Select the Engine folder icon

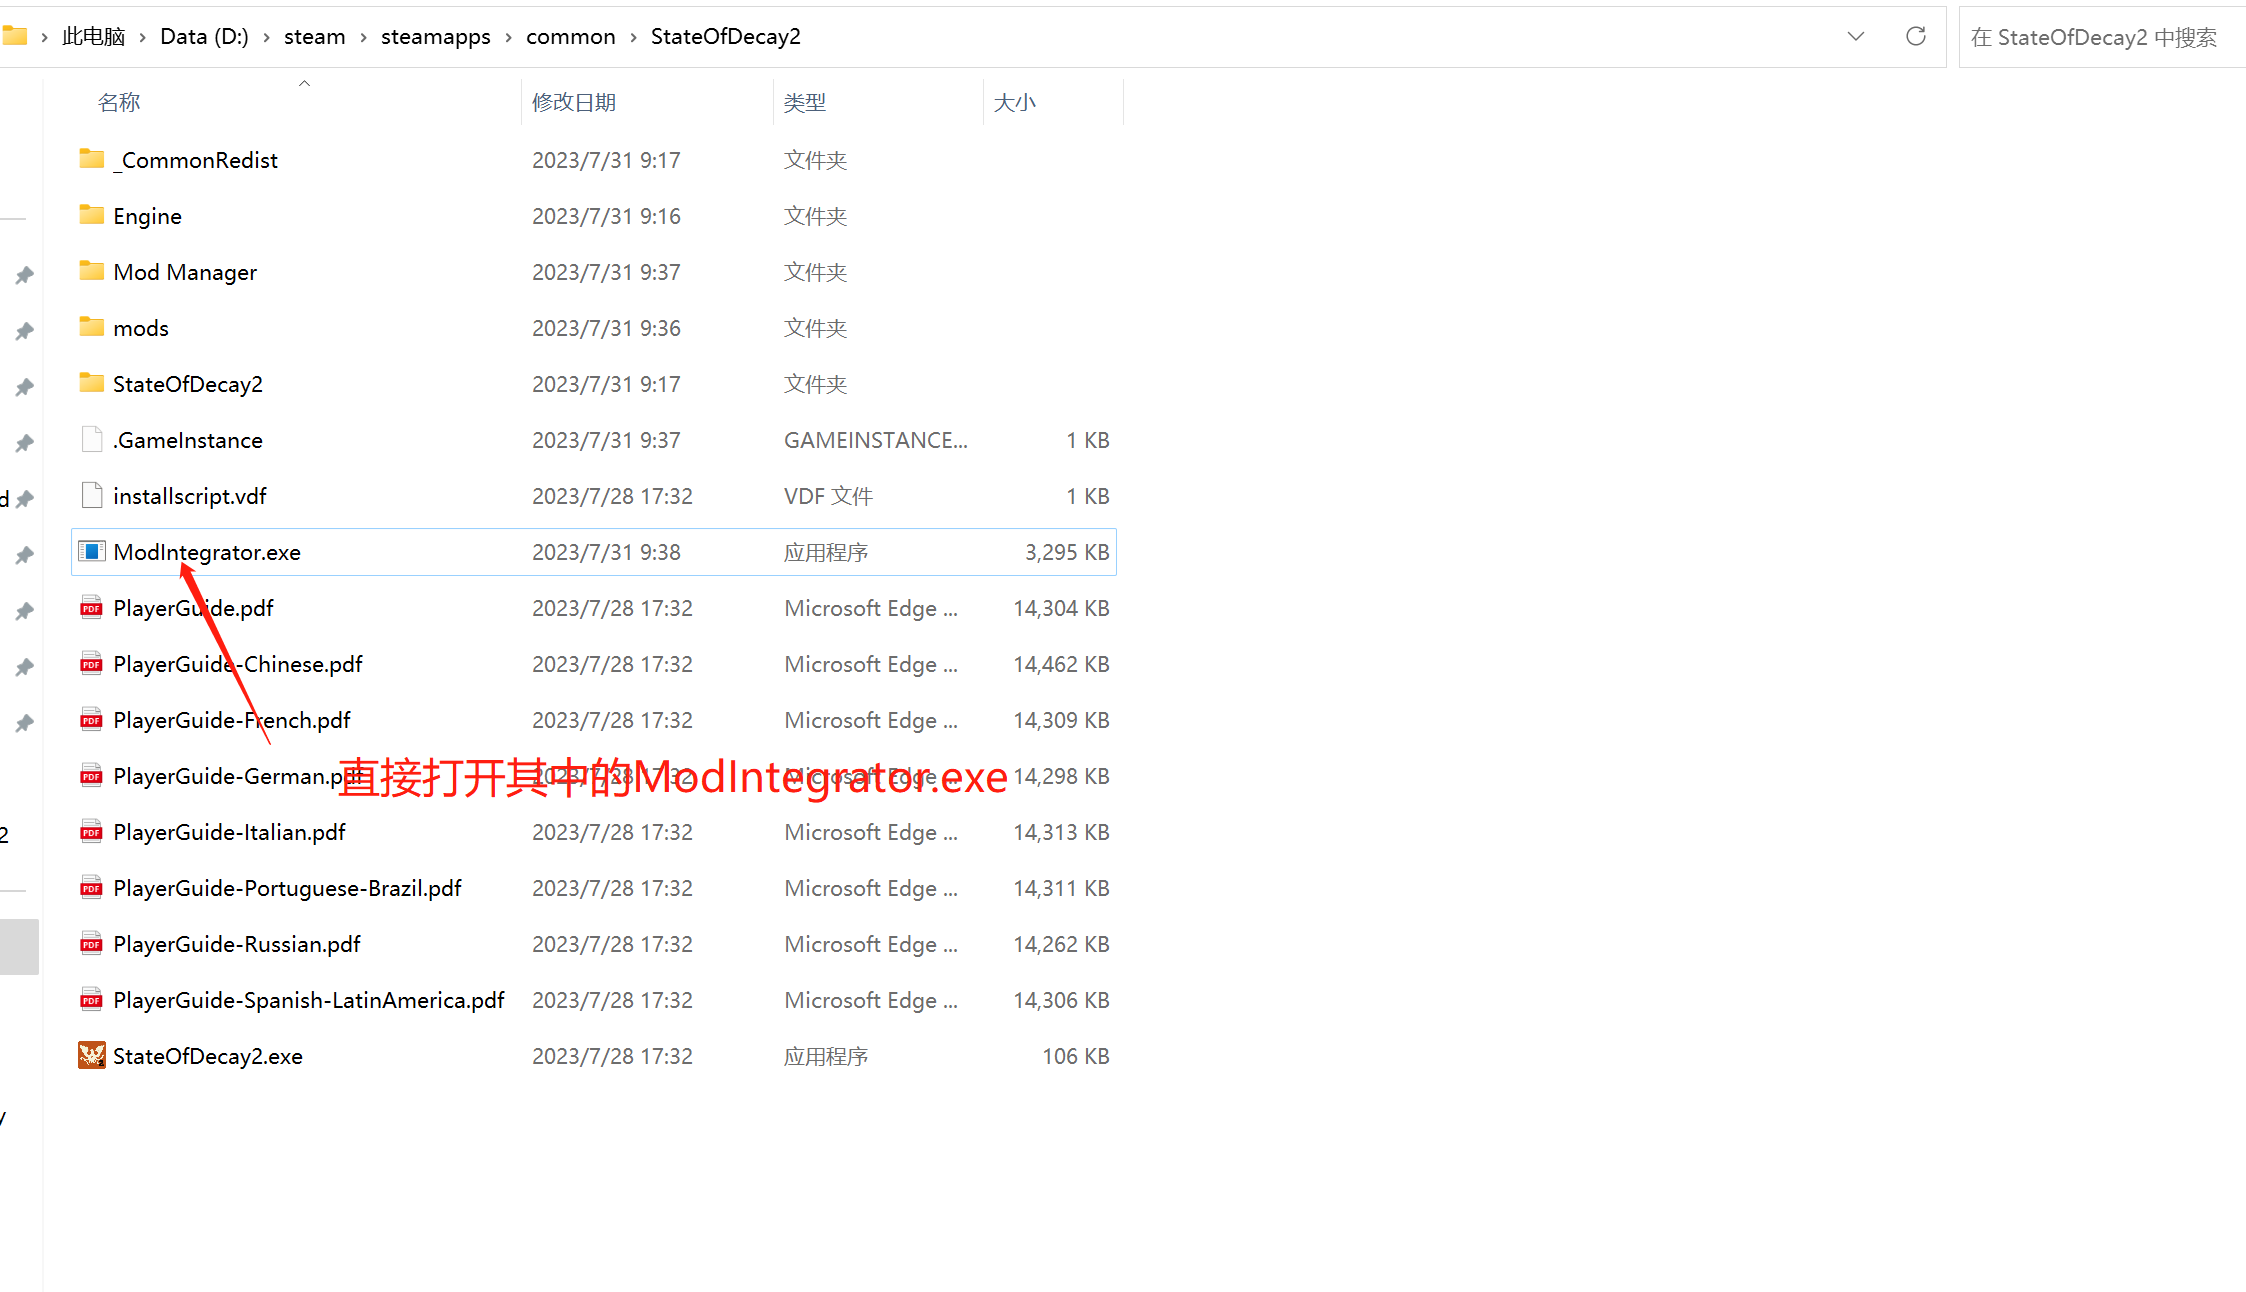(x=92, y=216)
